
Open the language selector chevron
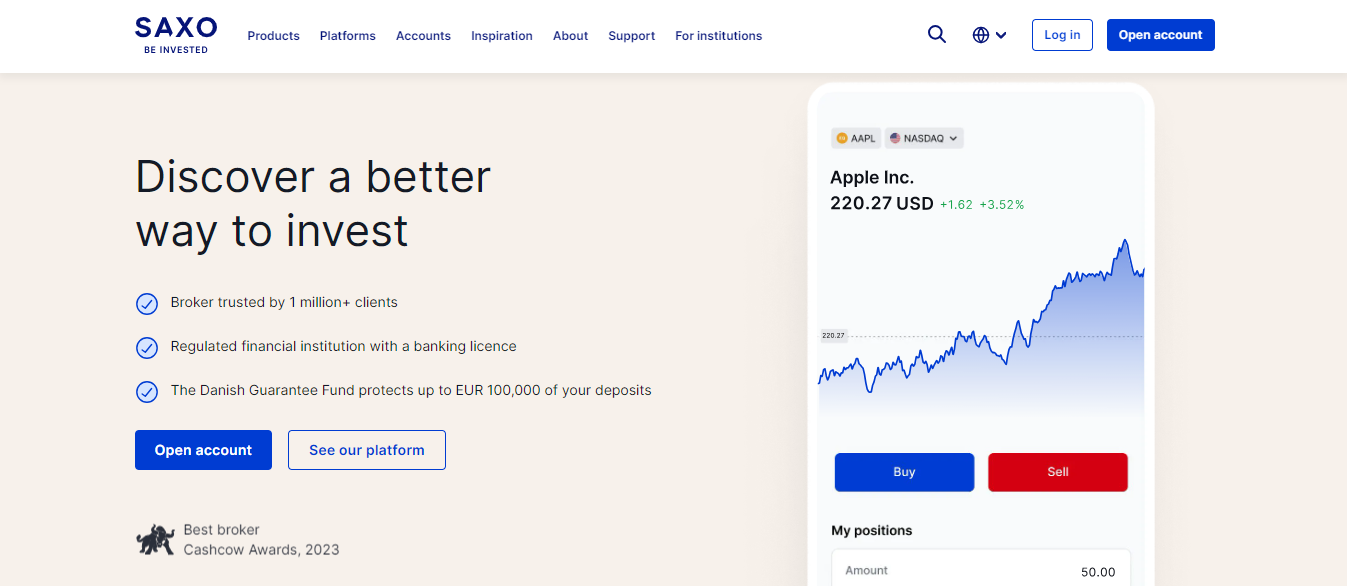(x=1001, y=34)
